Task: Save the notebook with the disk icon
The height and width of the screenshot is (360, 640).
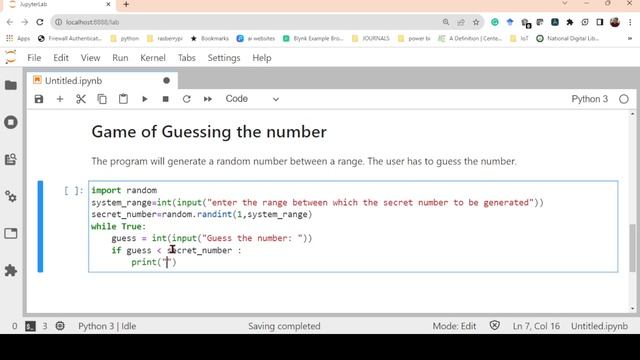Action: (39, 99)
